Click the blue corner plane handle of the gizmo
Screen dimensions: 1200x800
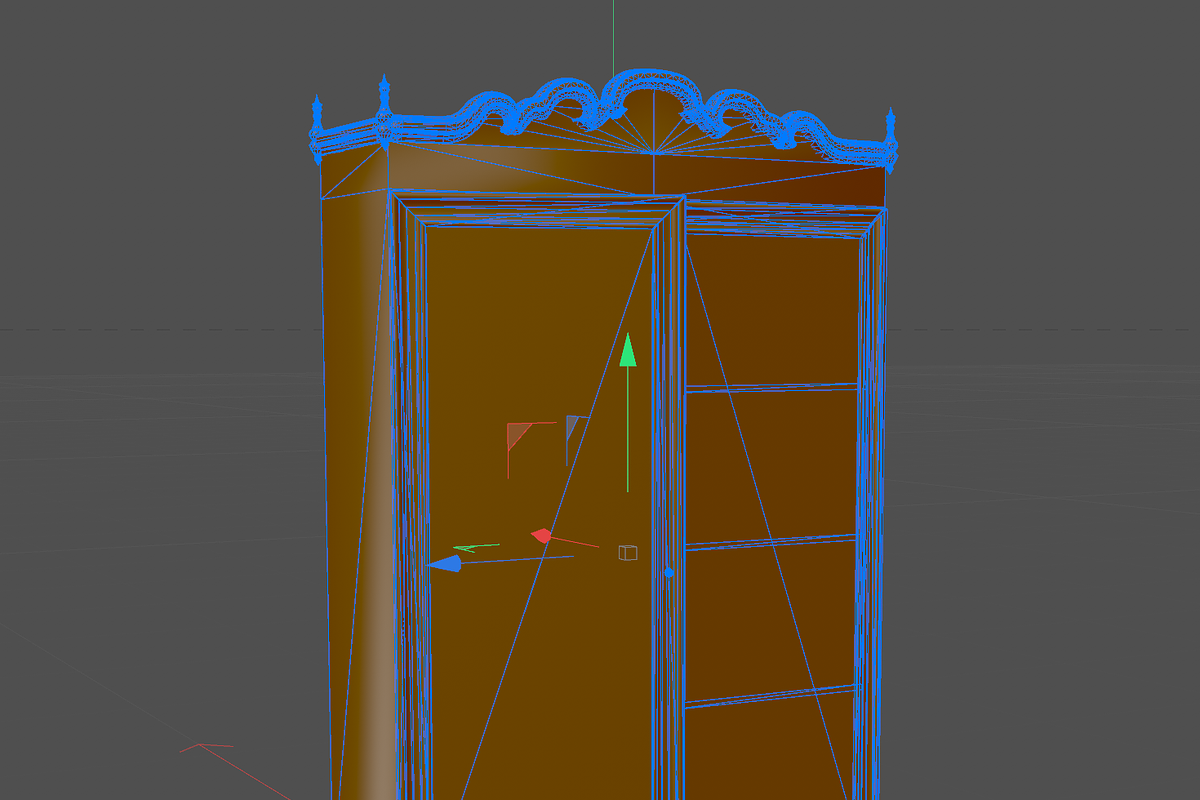coord(572,427)
